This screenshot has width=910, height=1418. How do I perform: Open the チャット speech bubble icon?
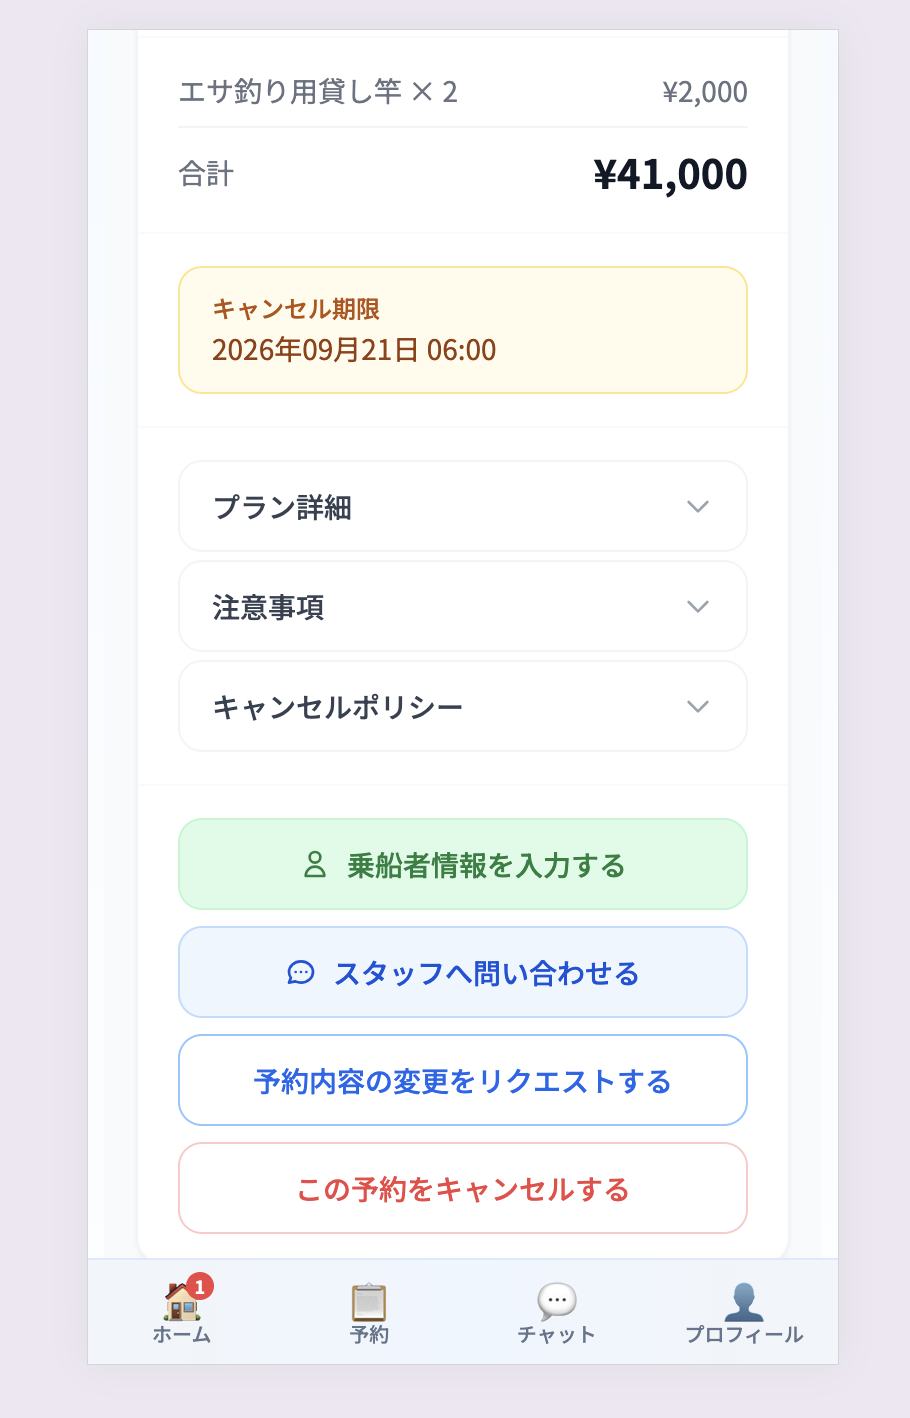(x=557, y=1301)
